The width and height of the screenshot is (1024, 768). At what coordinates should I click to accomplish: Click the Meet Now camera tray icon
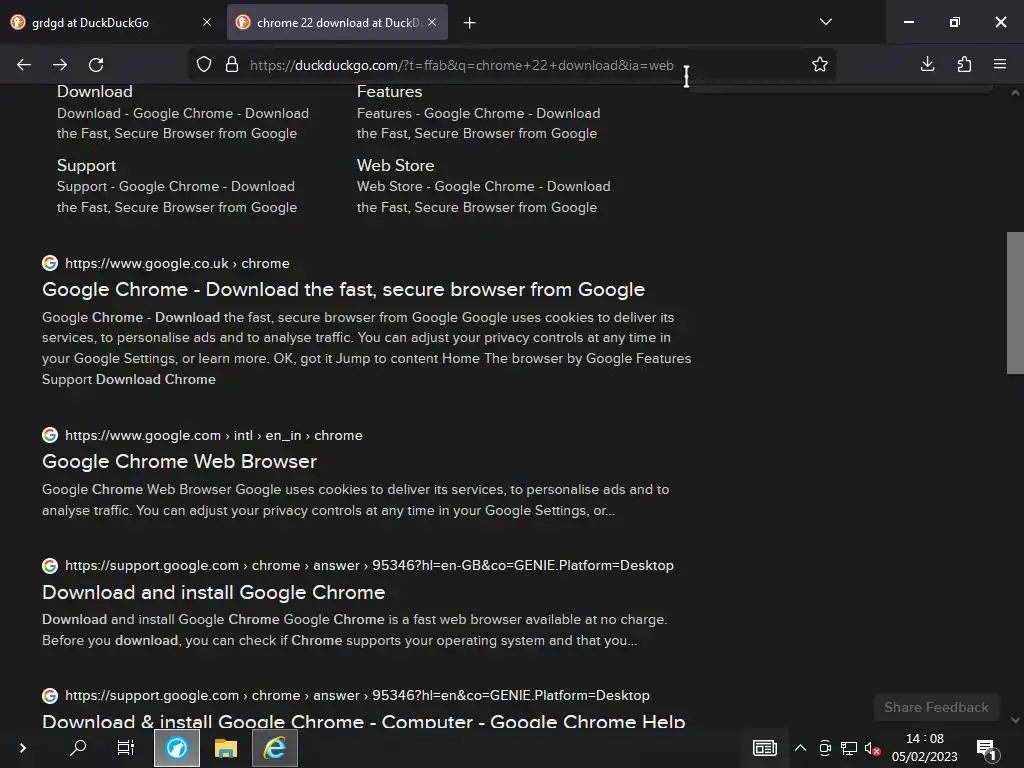[x=825, y=748]
